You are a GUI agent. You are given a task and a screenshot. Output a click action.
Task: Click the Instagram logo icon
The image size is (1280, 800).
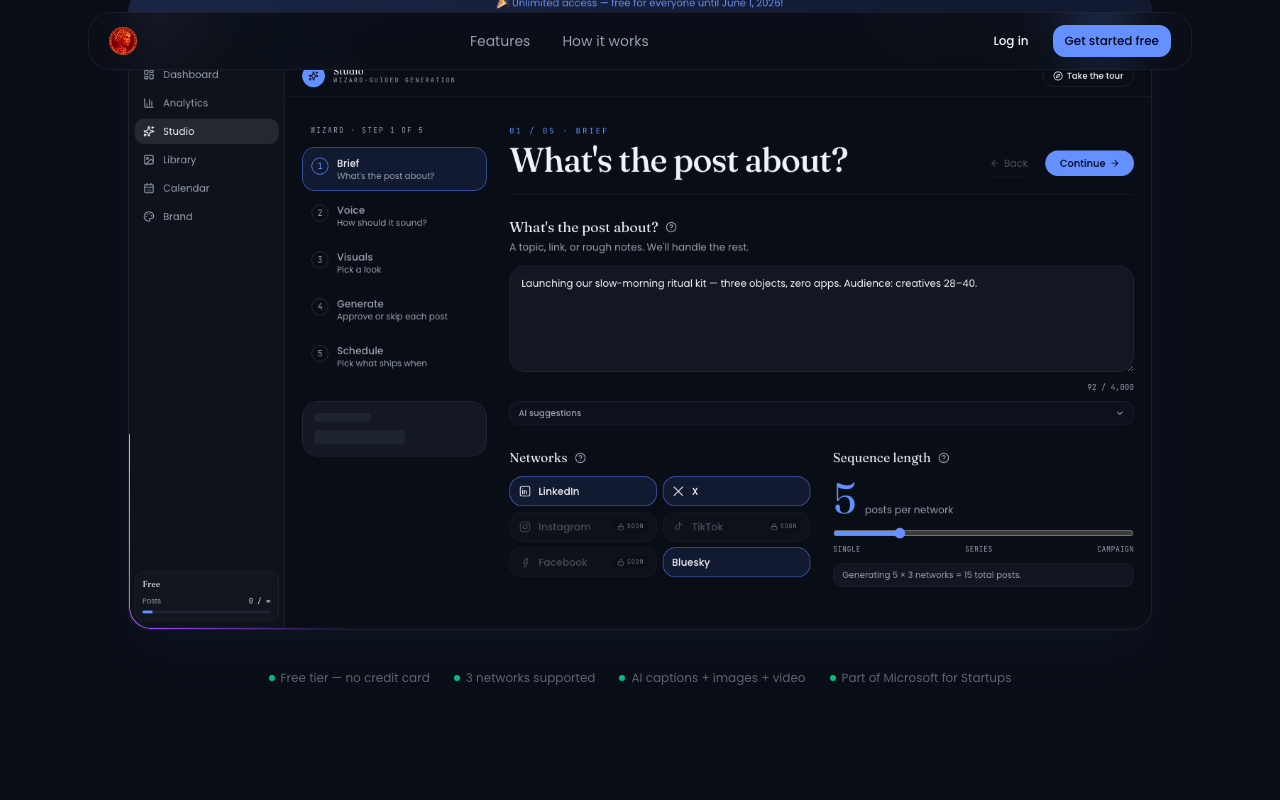click(525, 527)
